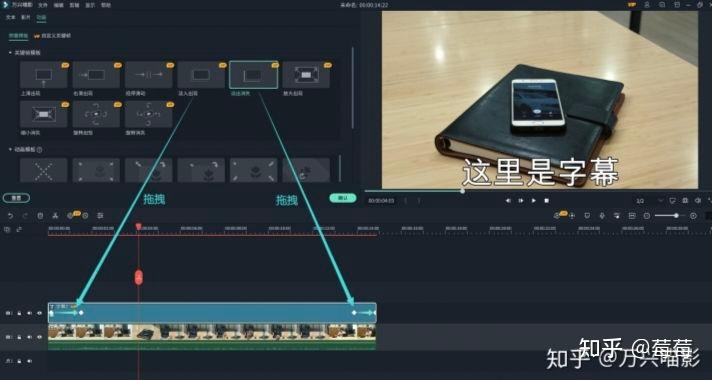This screenshot has height=380, width=712.
Task: Select the slide-up template with upward arrow
Action: [44, 75]
